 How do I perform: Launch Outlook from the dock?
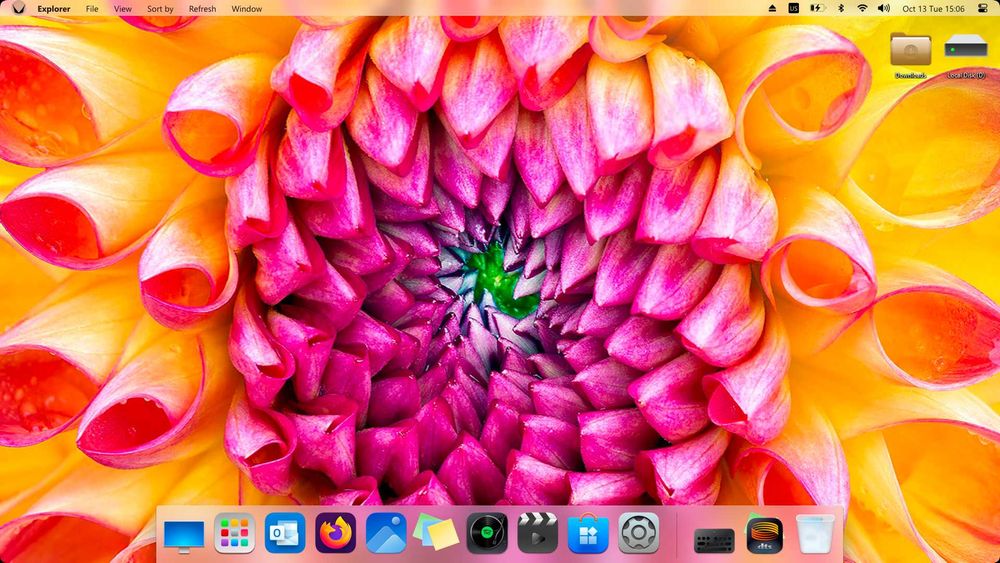coord(285,533)
